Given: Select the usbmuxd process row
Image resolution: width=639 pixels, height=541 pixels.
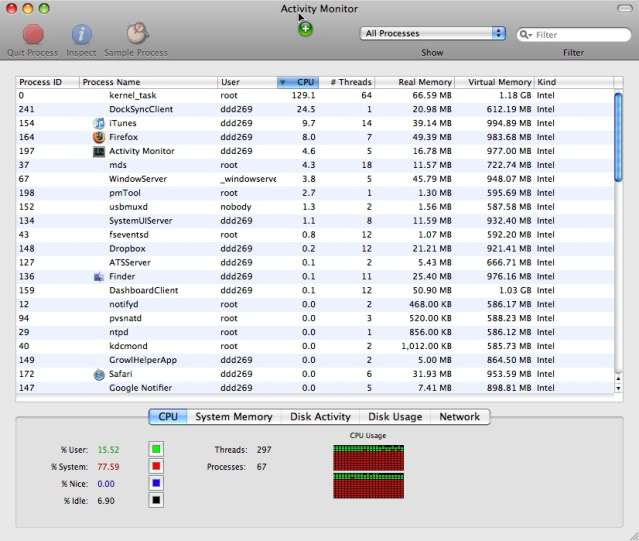Looking at the screenshot, I should pyautogui.click(x=315, y=207).
